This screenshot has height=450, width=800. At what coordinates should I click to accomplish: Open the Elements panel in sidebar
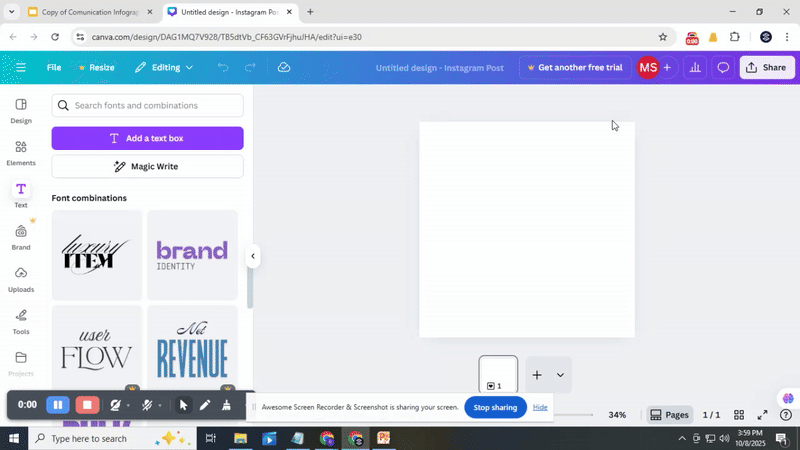[x=21, y=152]
